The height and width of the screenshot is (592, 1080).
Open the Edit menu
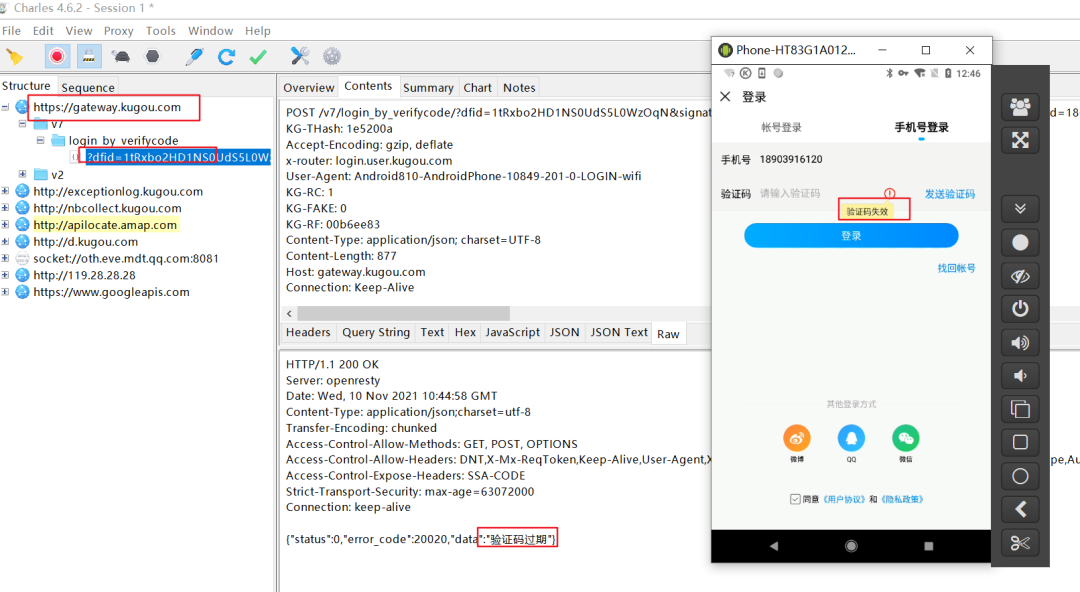(43, 31)
